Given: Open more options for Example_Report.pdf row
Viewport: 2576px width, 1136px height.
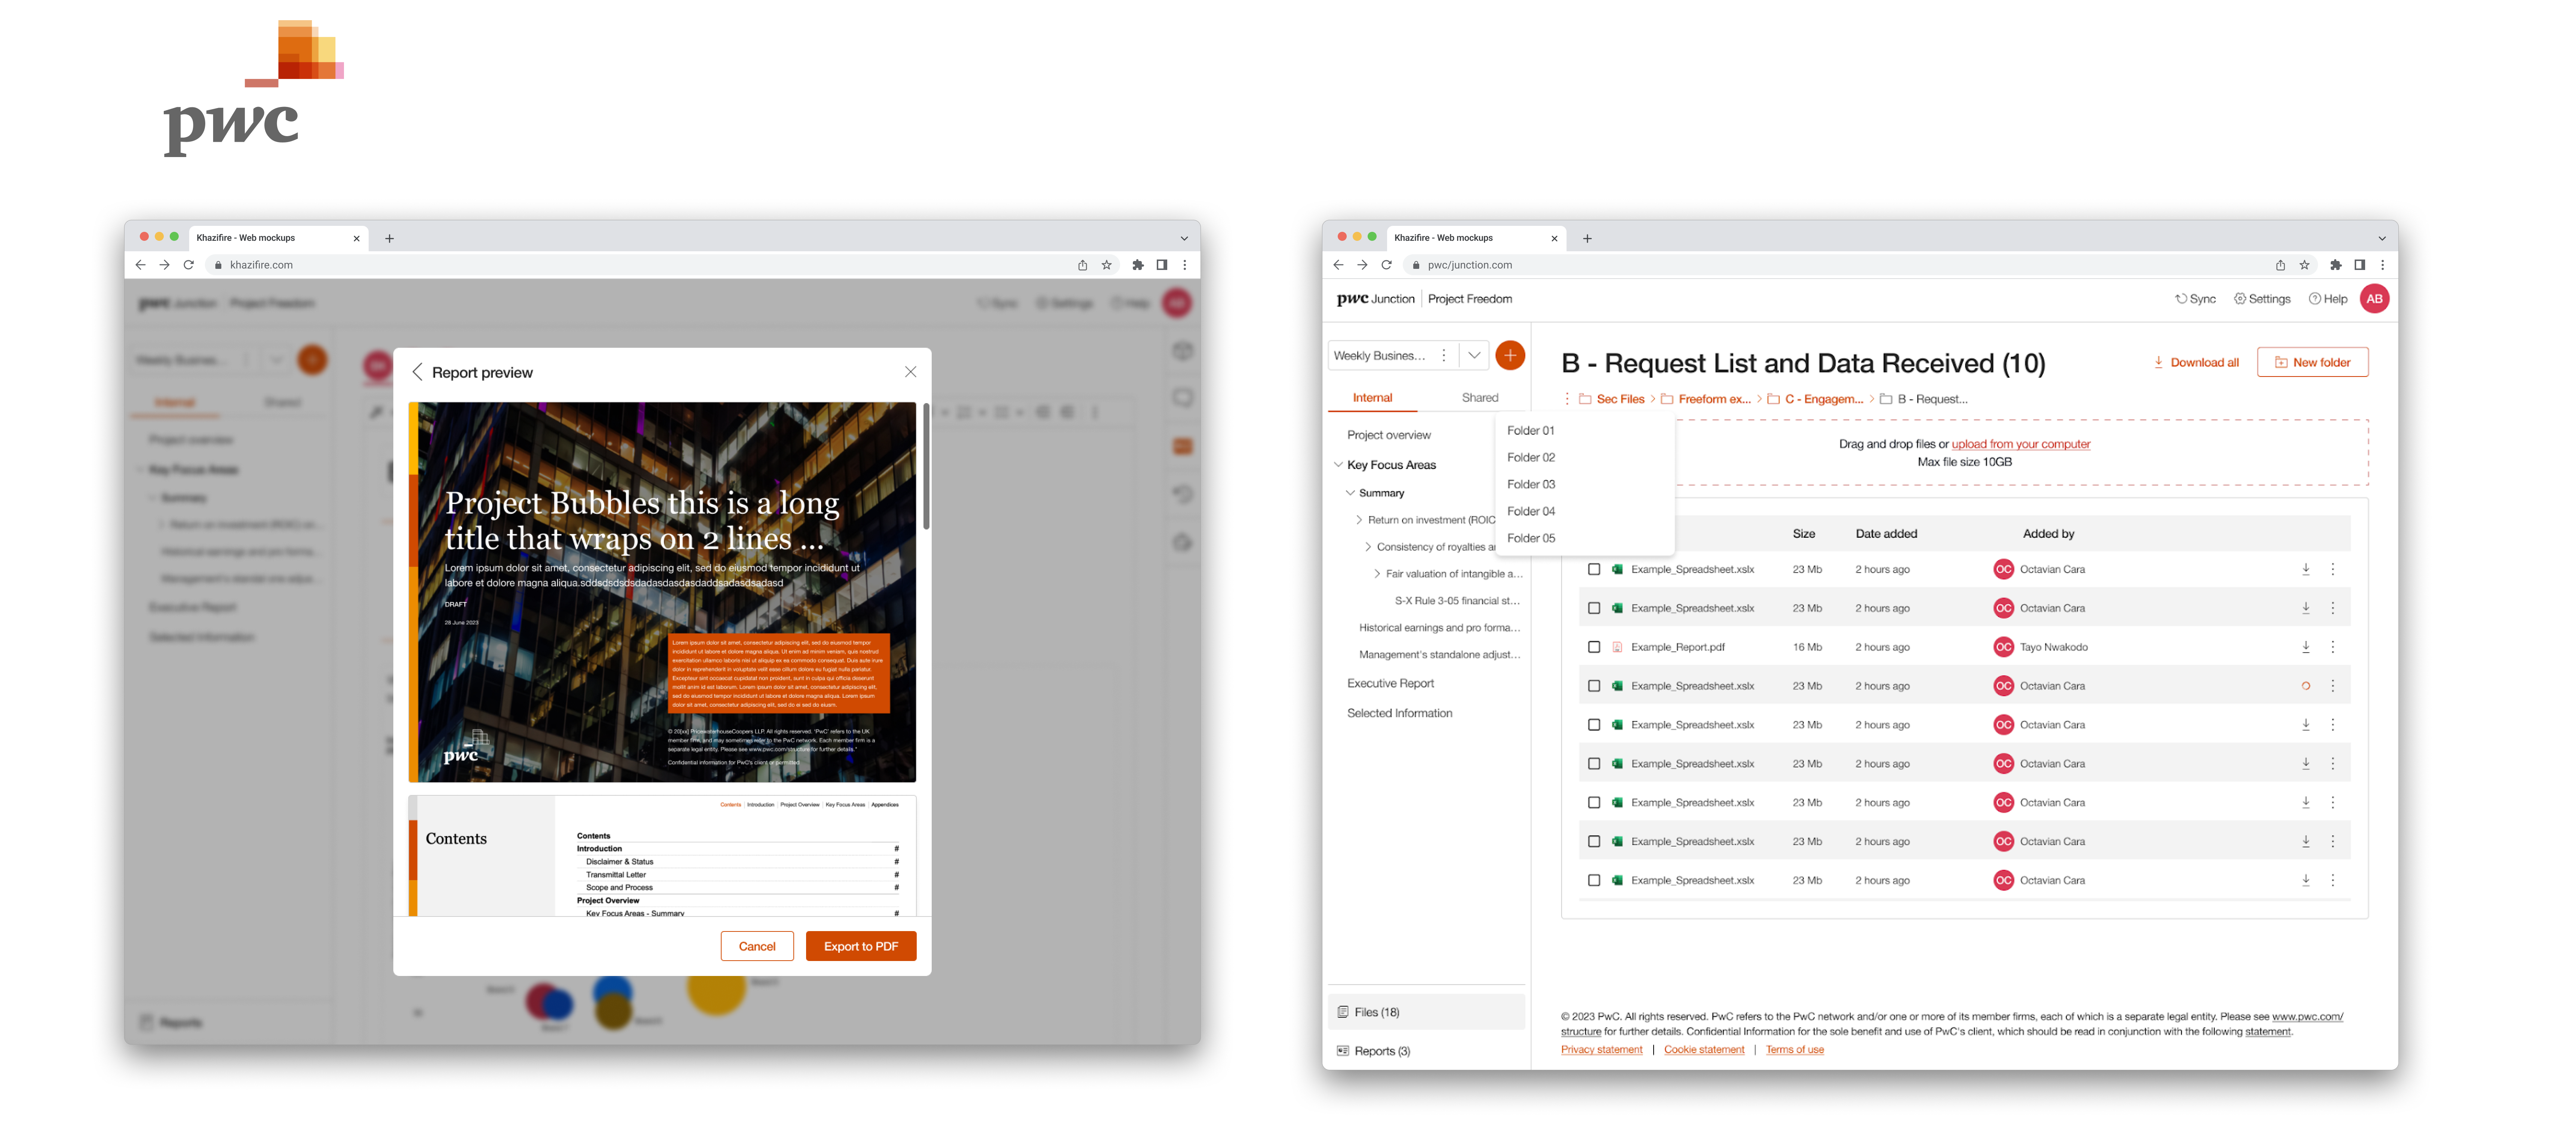Looking at the screenshot, I should click(2333, 647).
